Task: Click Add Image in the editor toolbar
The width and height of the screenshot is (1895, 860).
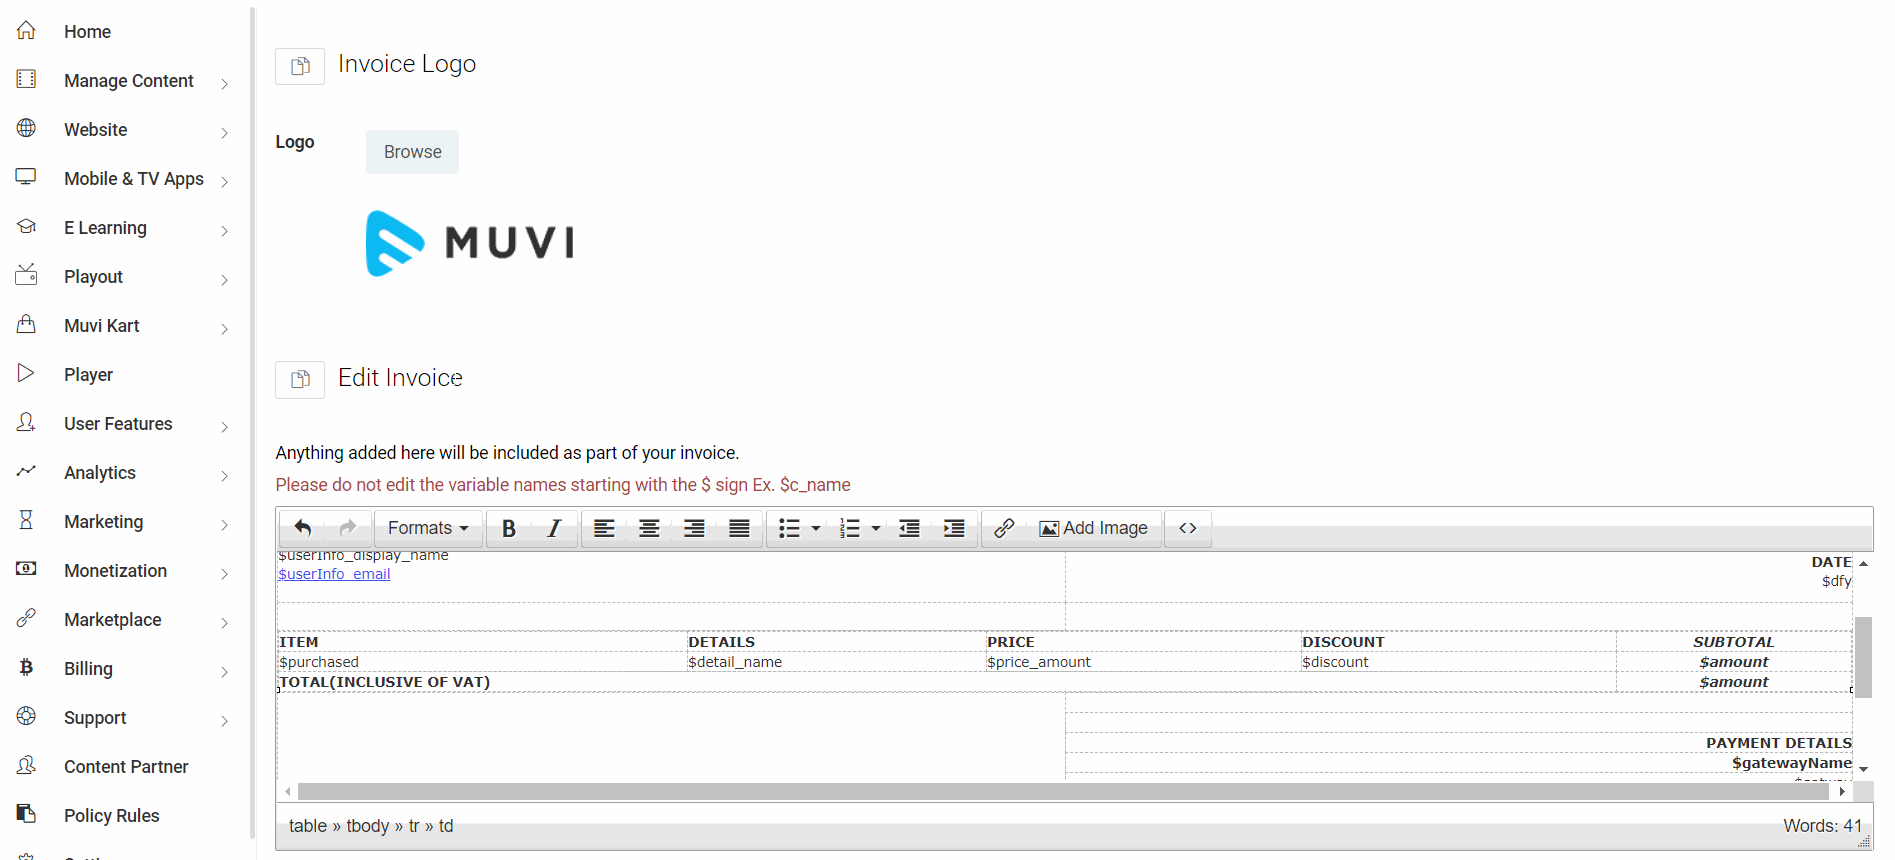Action: (1094, 528)
